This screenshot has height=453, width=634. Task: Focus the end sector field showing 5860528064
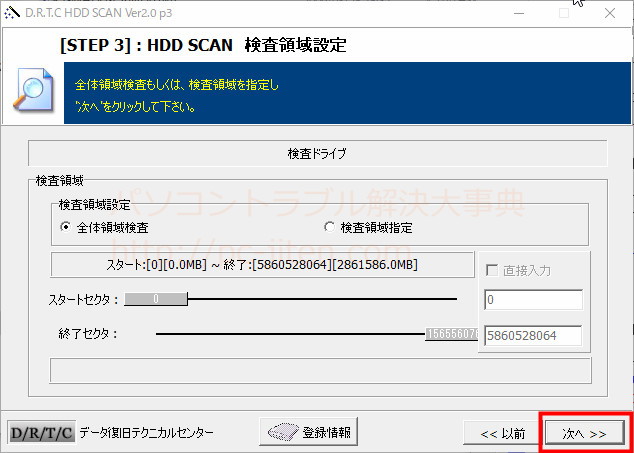[532, 336]
